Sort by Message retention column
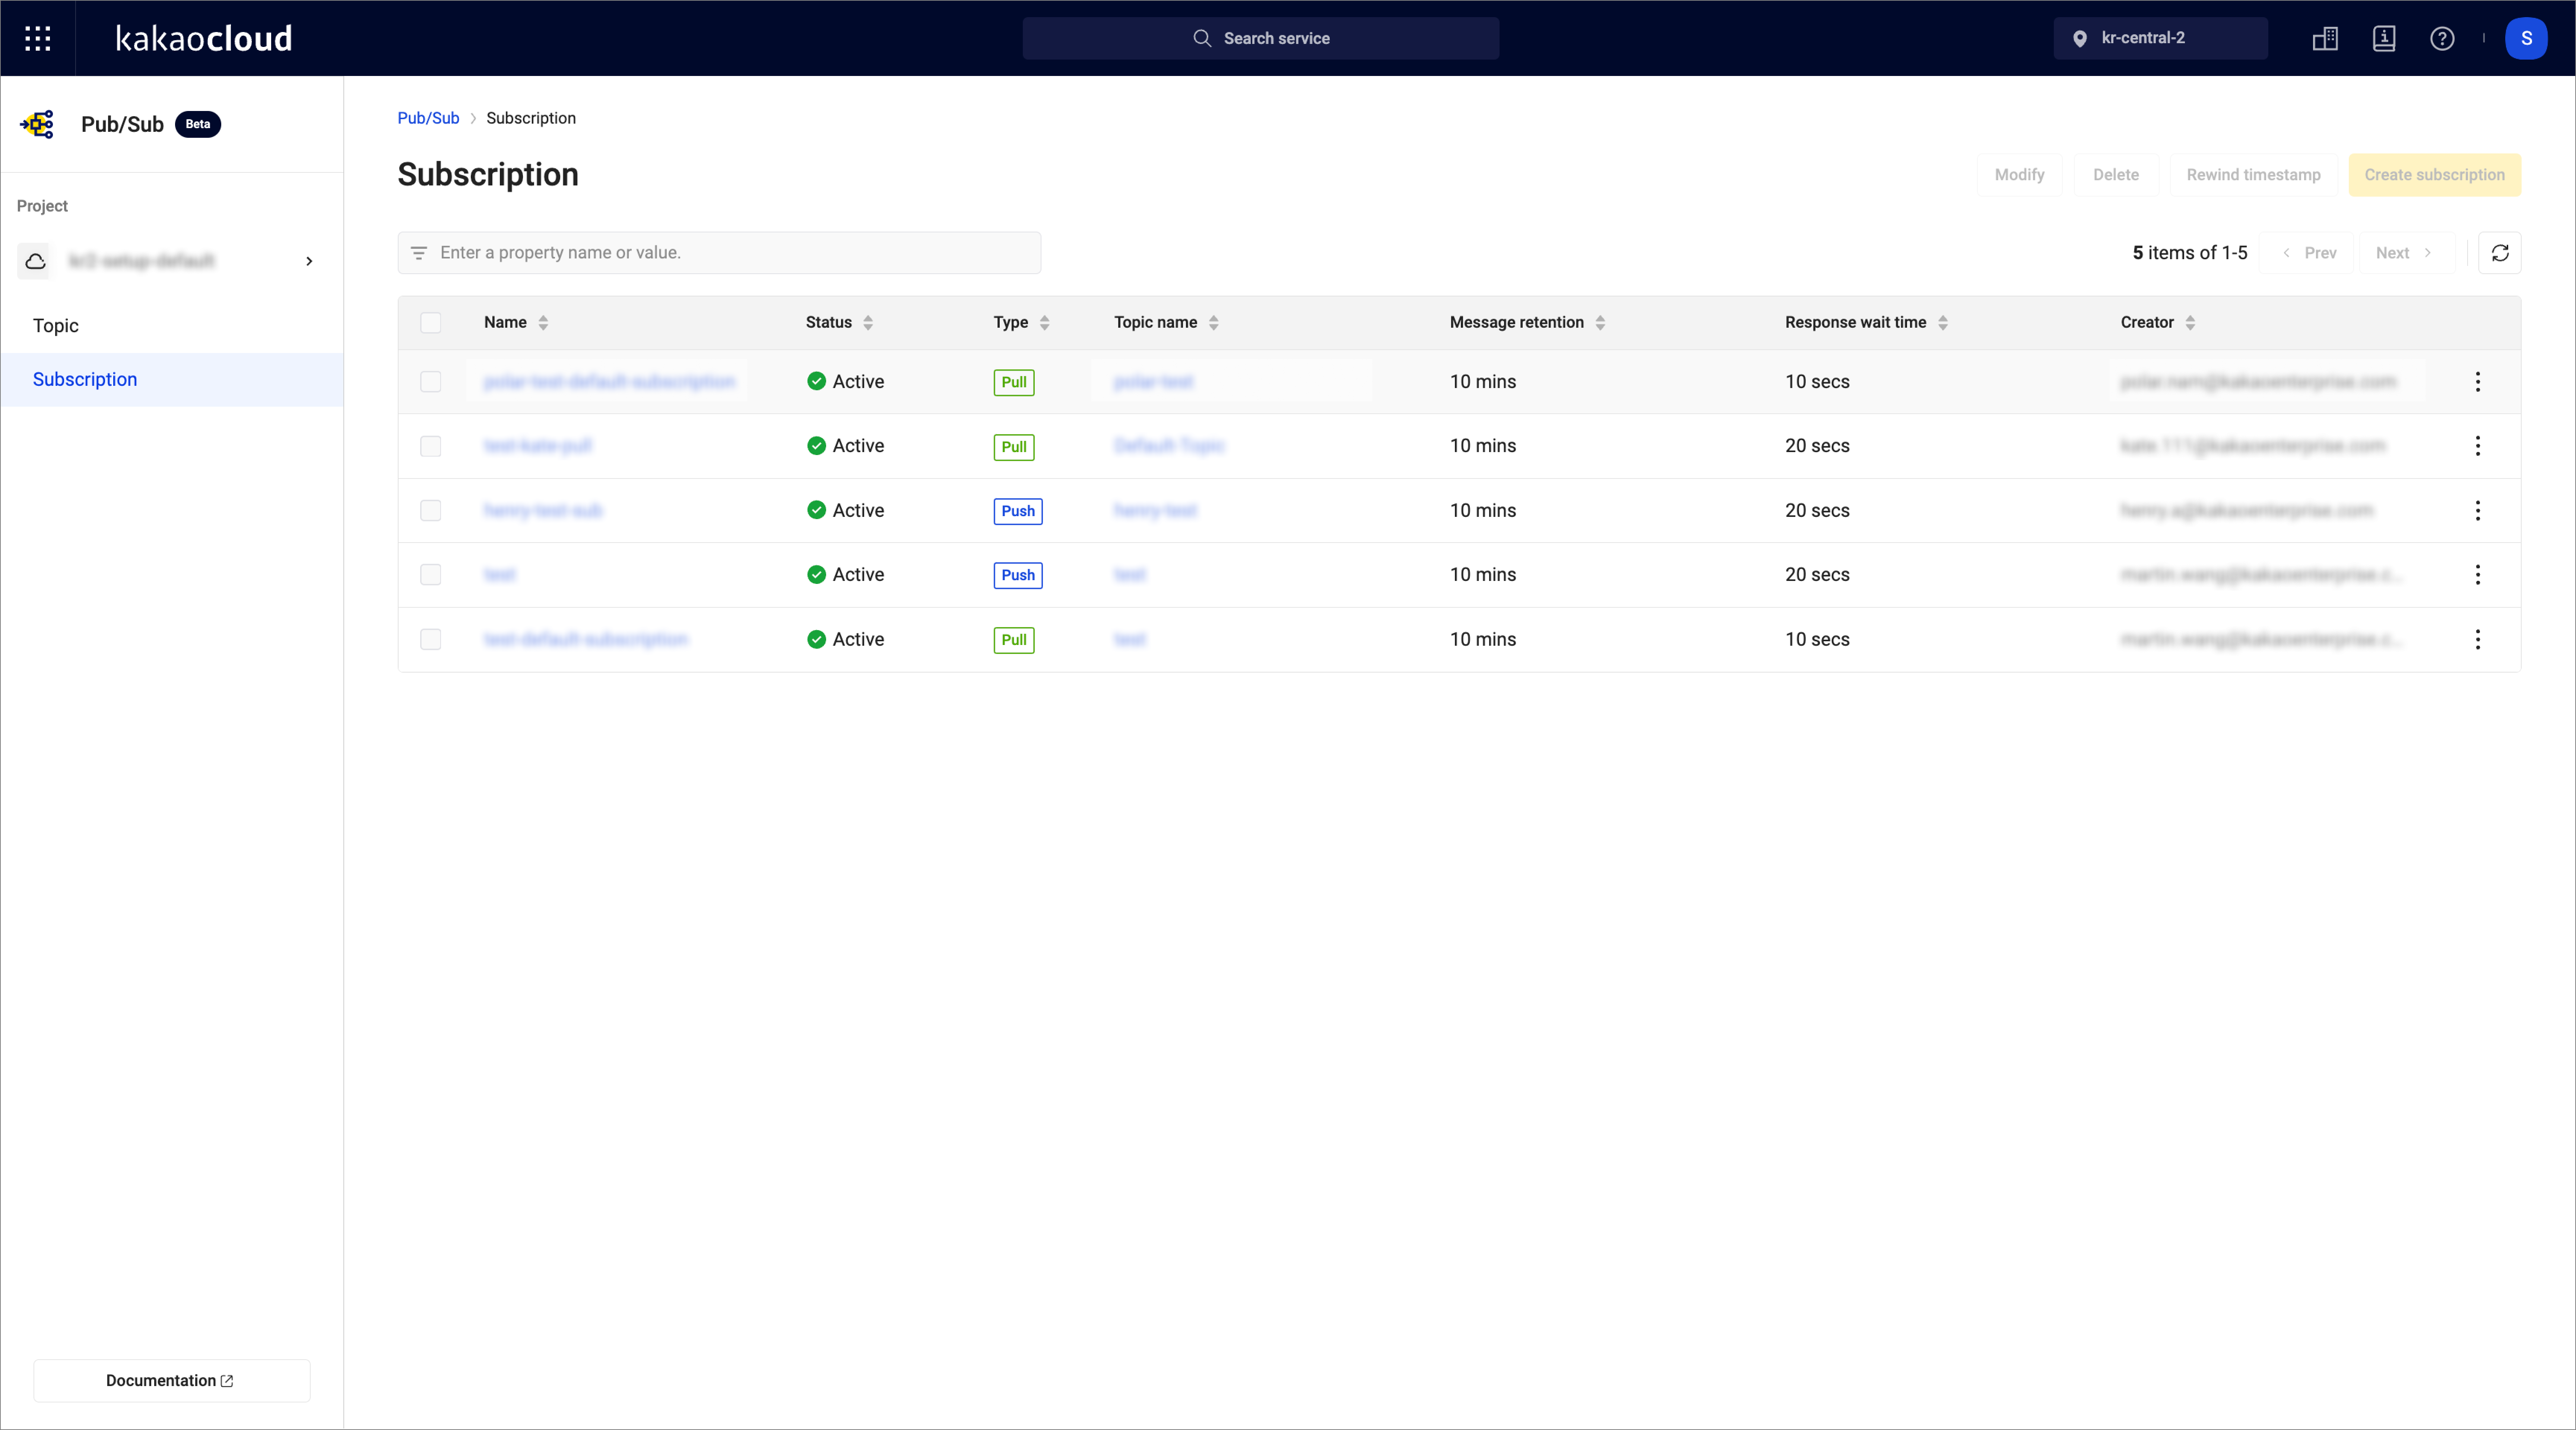Screen dimensions: 2576x1430 [x=1600, y=323]
